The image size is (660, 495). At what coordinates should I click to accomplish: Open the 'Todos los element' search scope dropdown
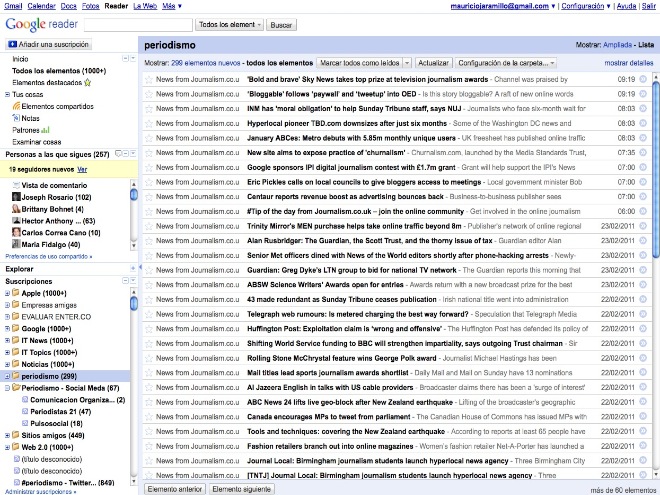pos(229,25)
